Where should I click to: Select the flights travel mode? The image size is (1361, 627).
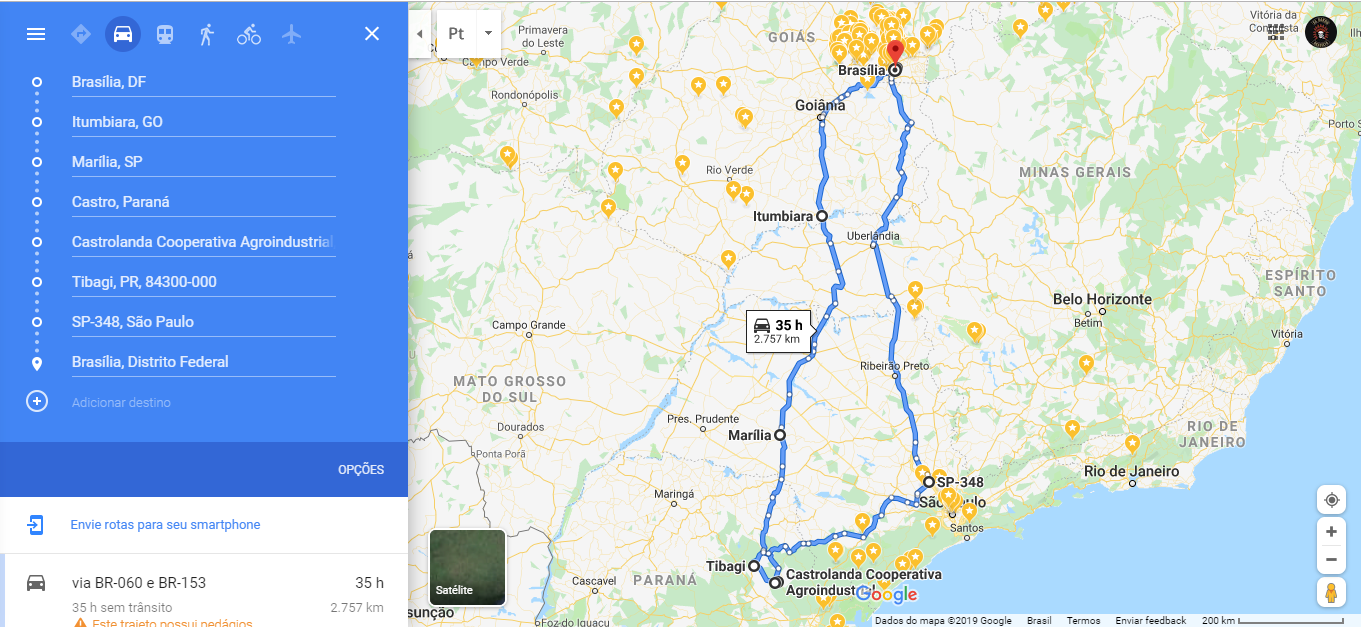(291, 34)
